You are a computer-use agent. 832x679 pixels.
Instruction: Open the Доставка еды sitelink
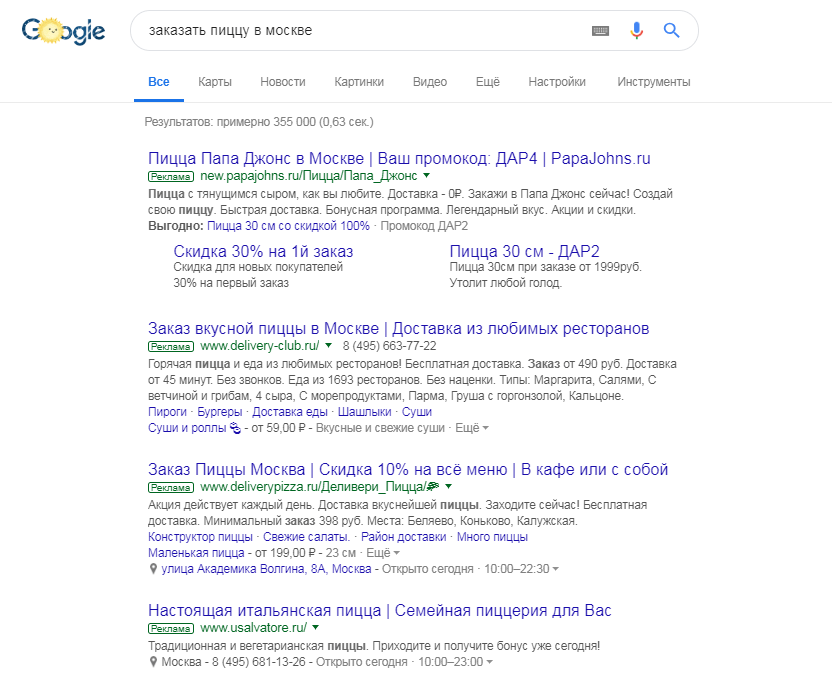pos(290,412)
